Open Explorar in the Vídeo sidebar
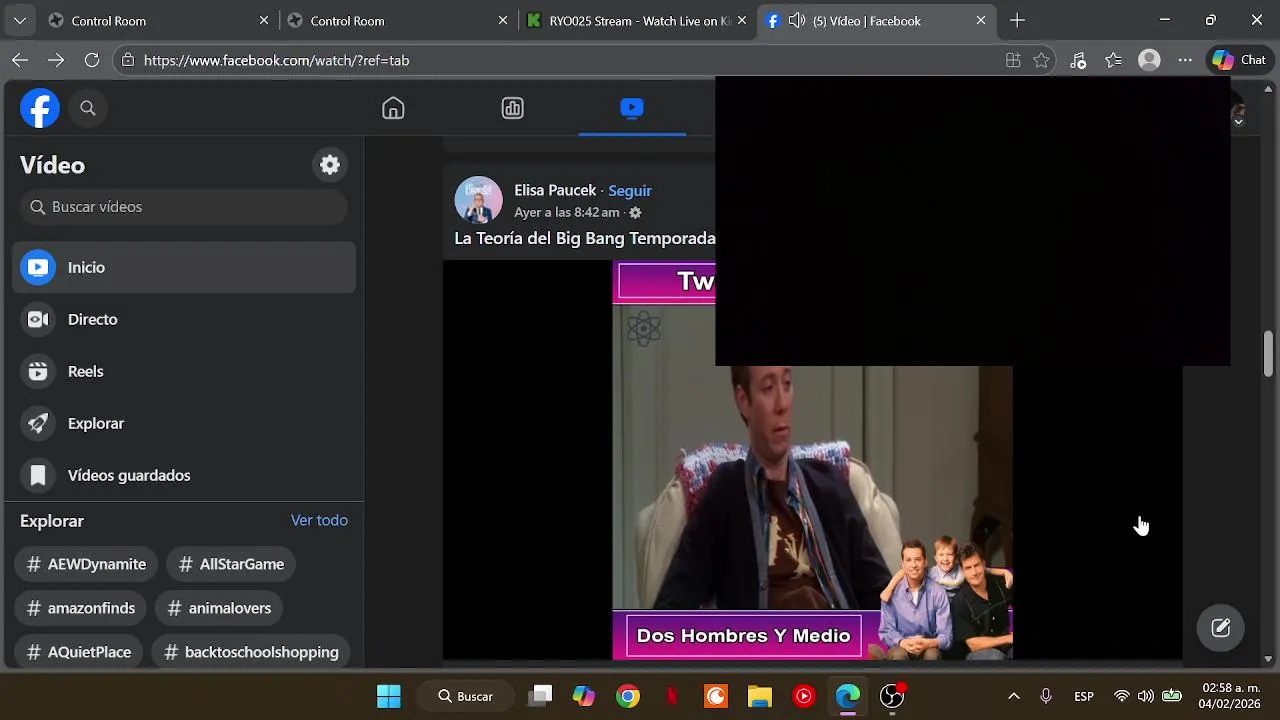The image size is (1280, 720). click(184, 423)
